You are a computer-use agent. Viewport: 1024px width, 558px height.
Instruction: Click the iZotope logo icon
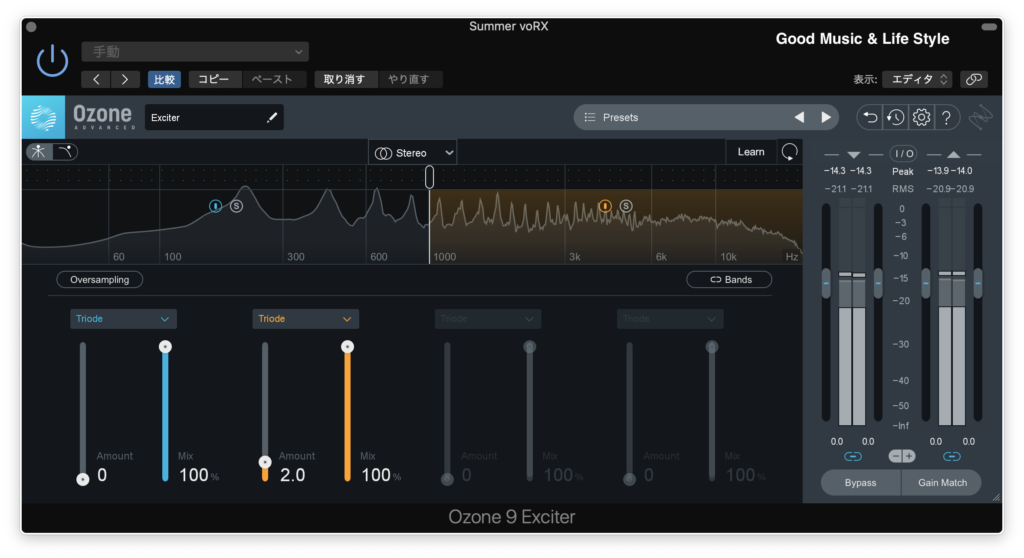pyautogui.click(x=980, y=118)
